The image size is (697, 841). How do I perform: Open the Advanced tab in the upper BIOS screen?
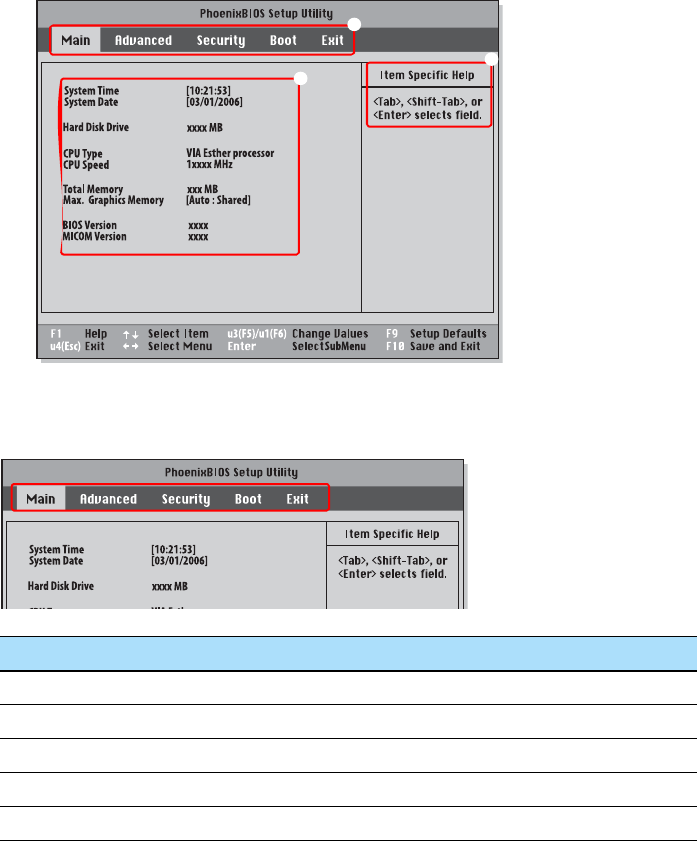pos(143,41)
